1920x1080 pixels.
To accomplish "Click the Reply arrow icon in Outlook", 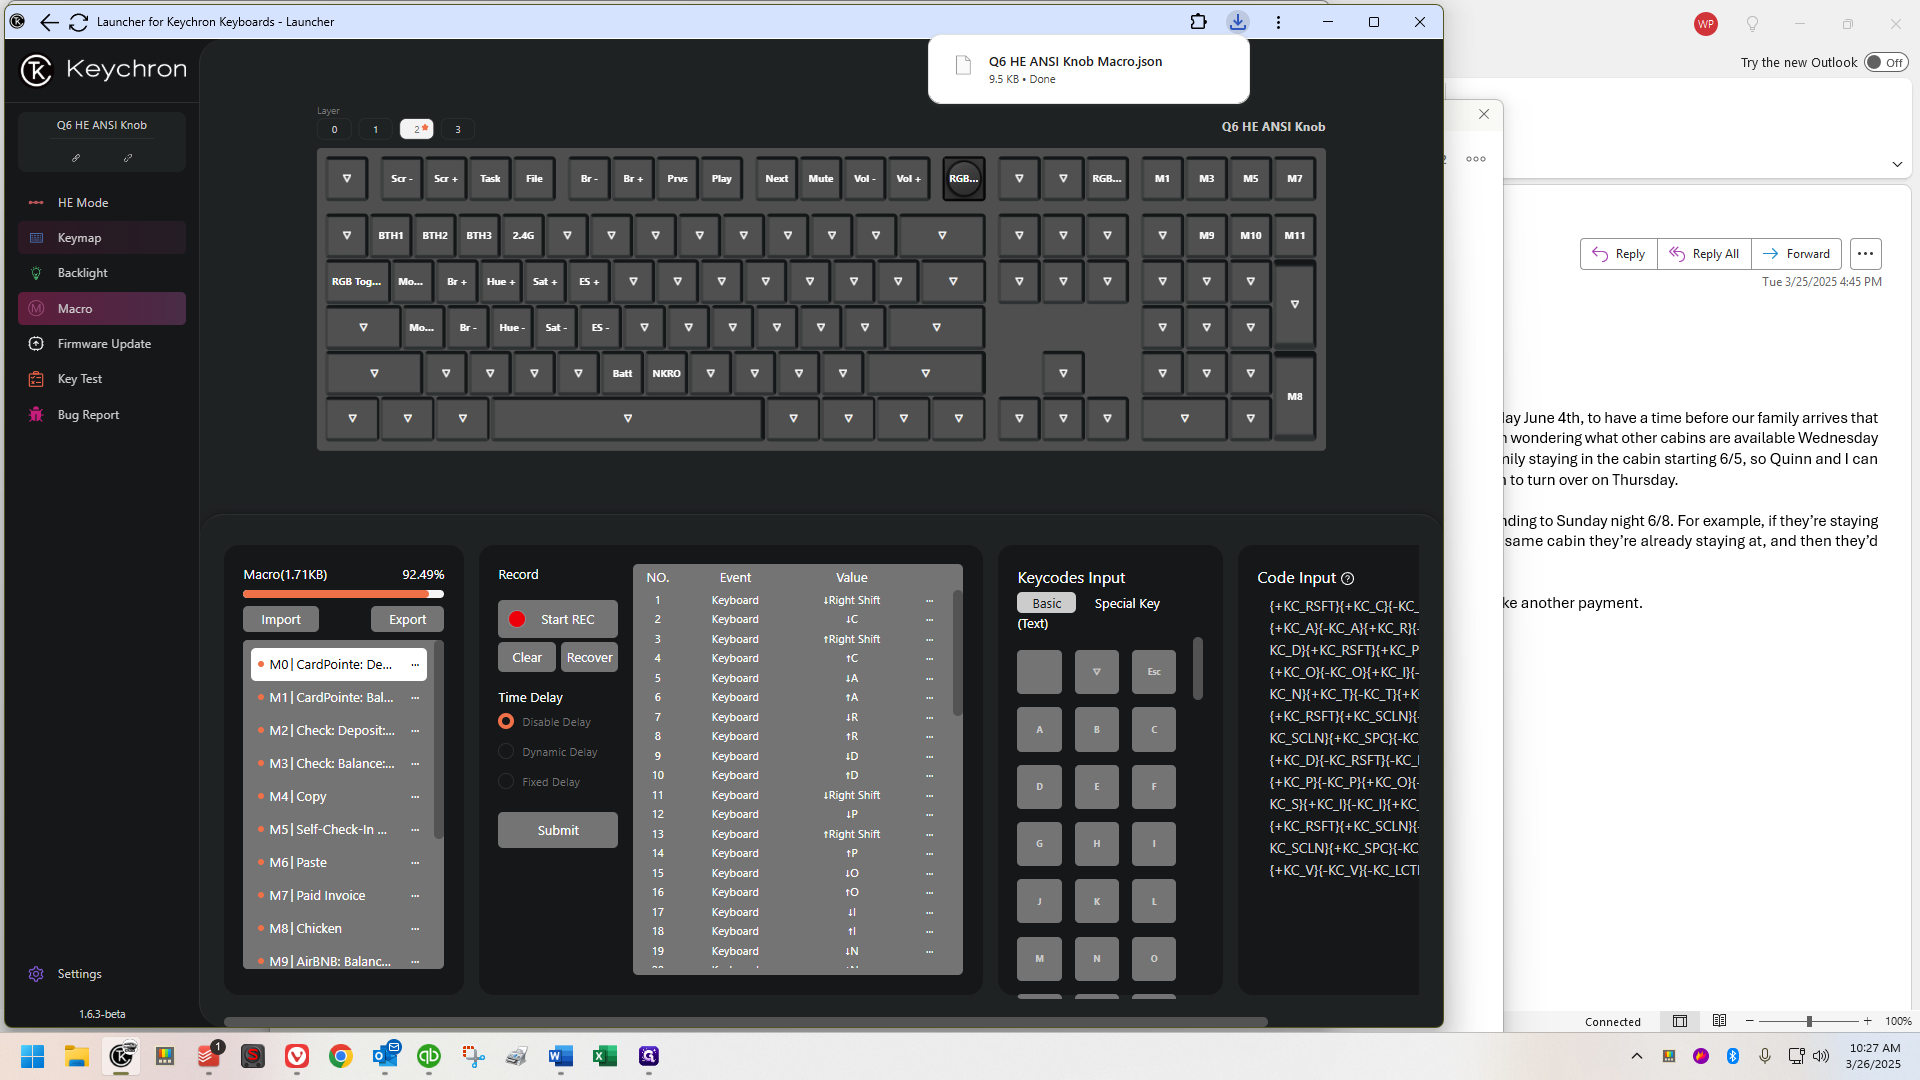I will click(x=1600, y=254).
